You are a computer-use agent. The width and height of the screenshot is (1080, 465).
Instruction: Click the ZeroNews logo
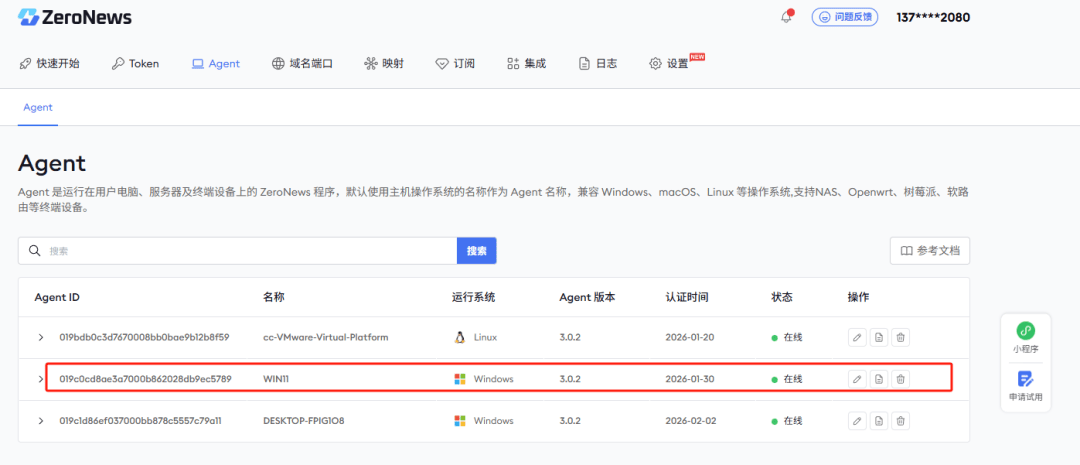point(75,17)
